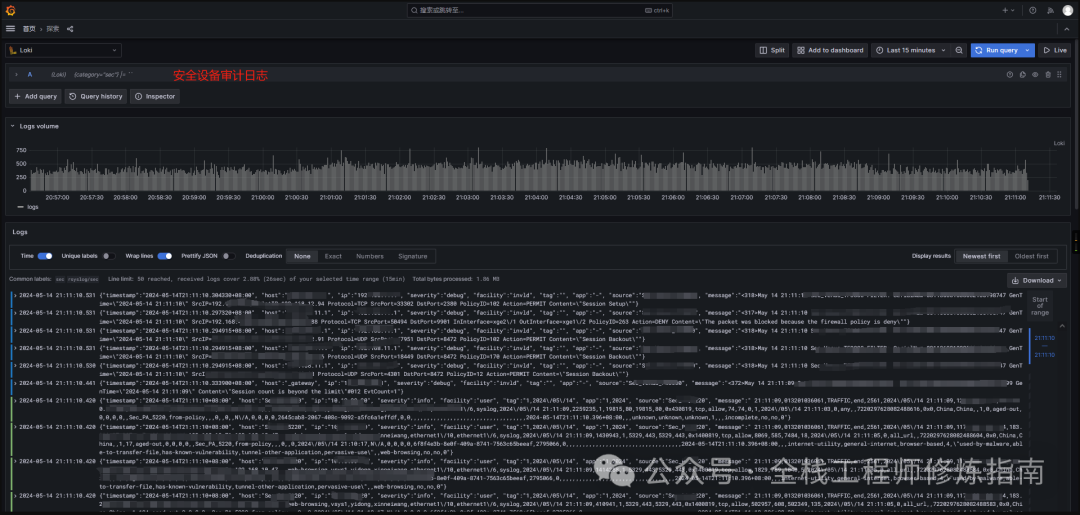
Task: Click the Common labels 'rsyslog/sec' tag
Action: click(x=83, y=280)
